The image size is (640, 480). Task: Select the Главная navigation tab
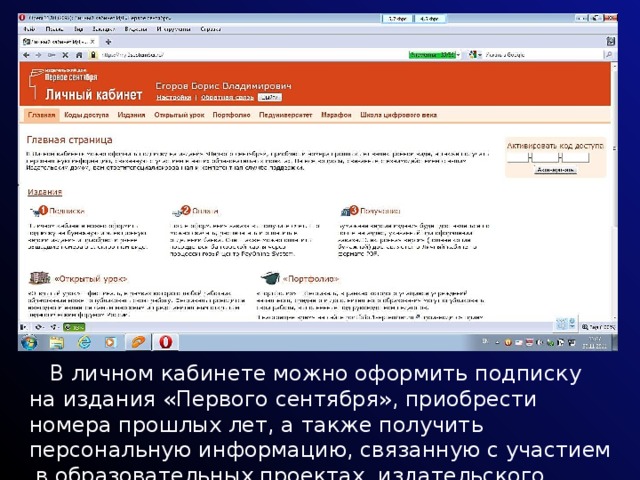[x=41, y=115]
